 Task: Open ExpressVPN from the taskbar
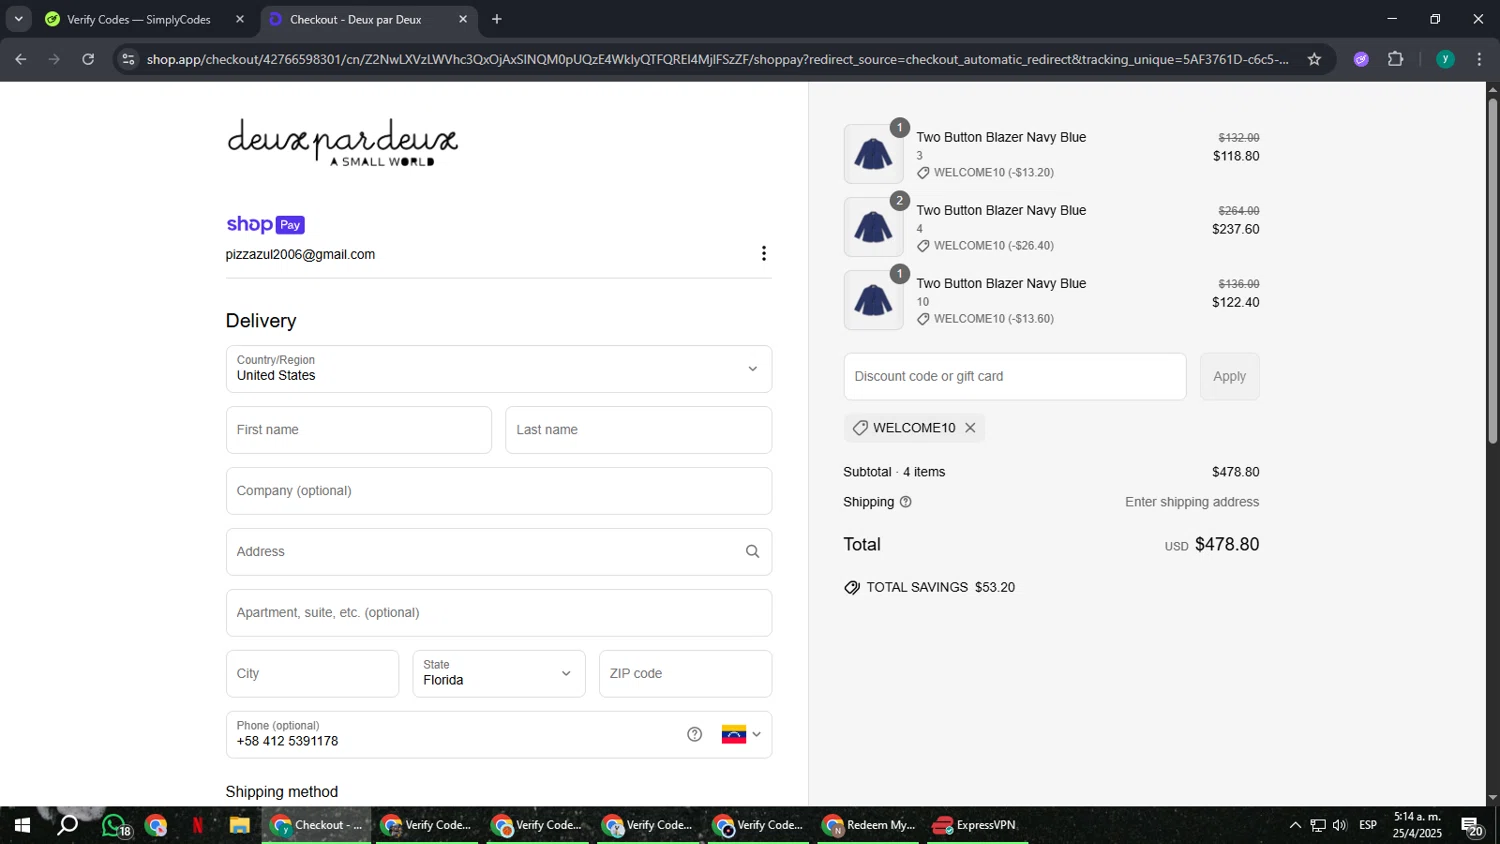(x=975, y=826)
